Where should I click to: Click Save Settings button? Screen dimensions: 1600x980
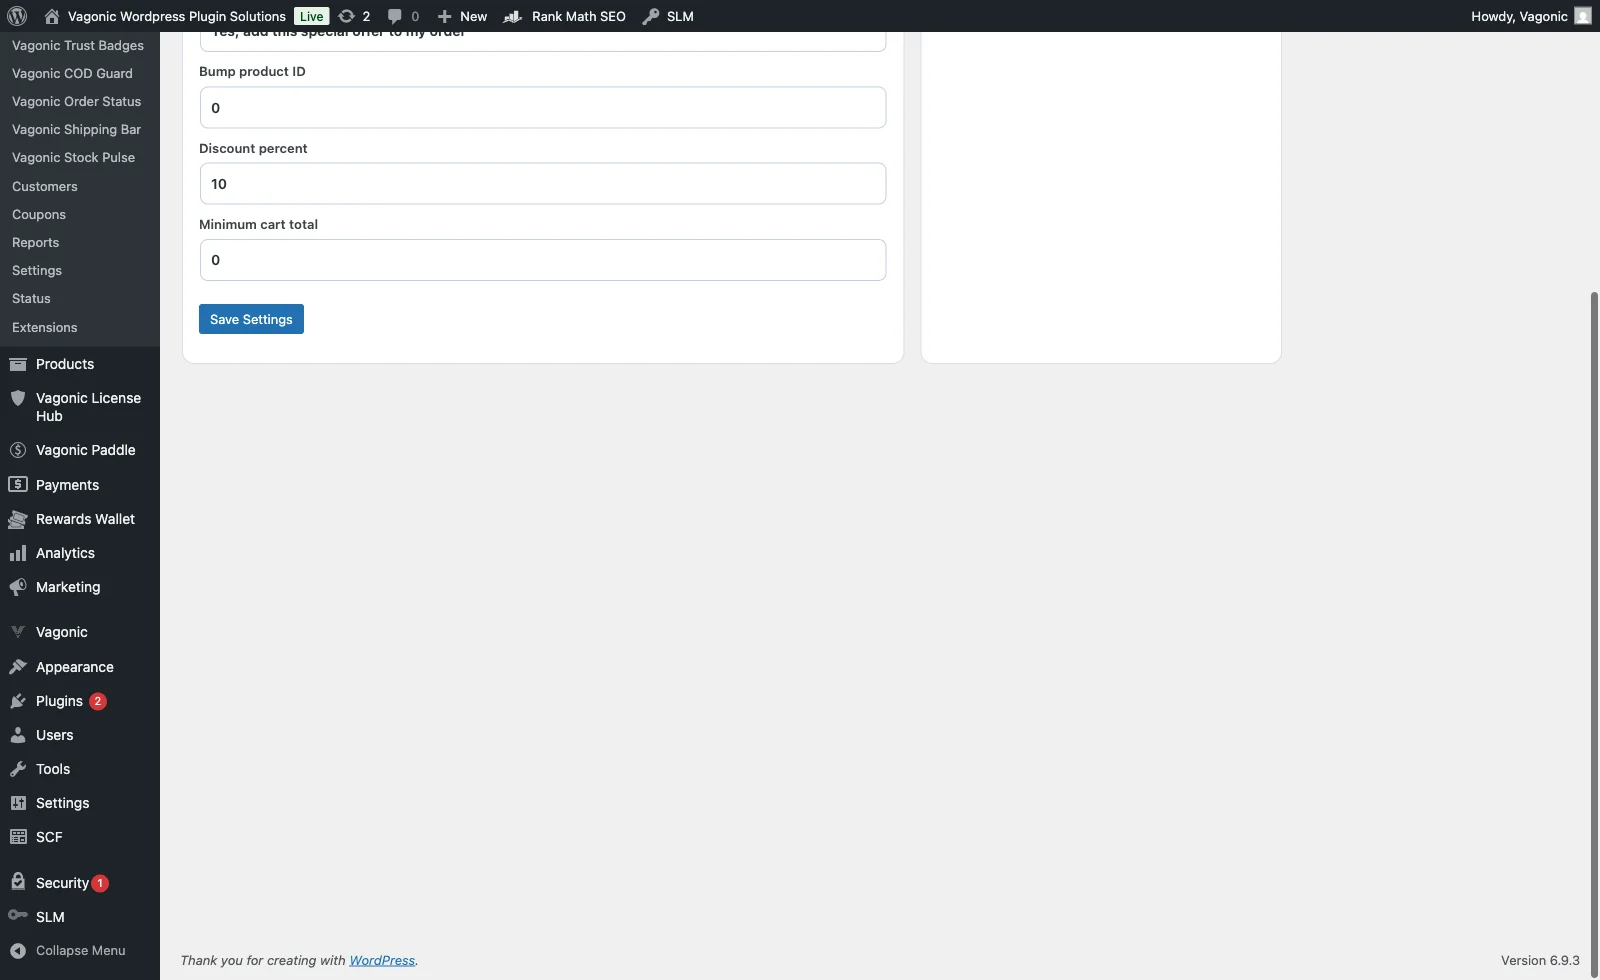251,319
